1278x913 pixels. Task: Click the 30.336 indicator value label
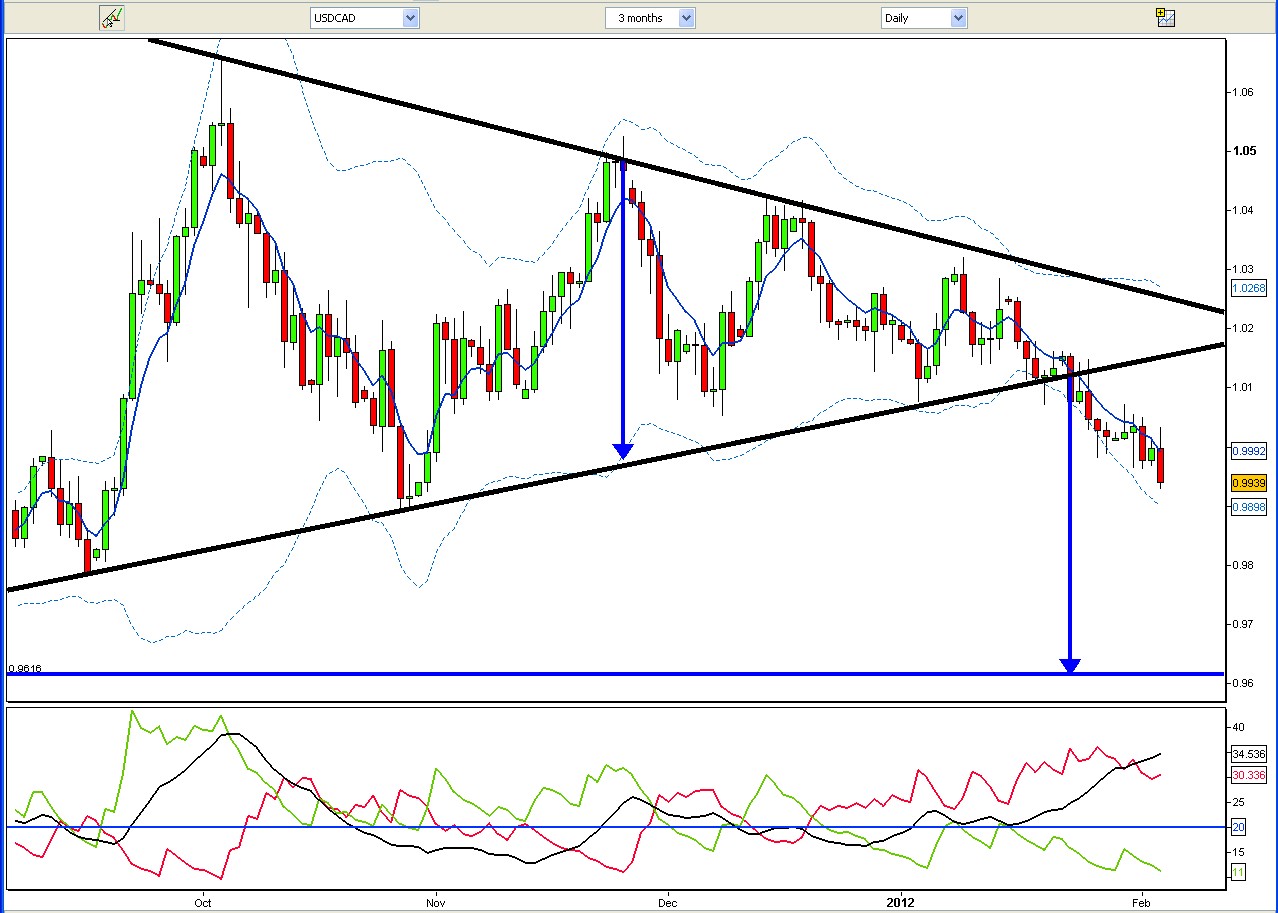1250,775
